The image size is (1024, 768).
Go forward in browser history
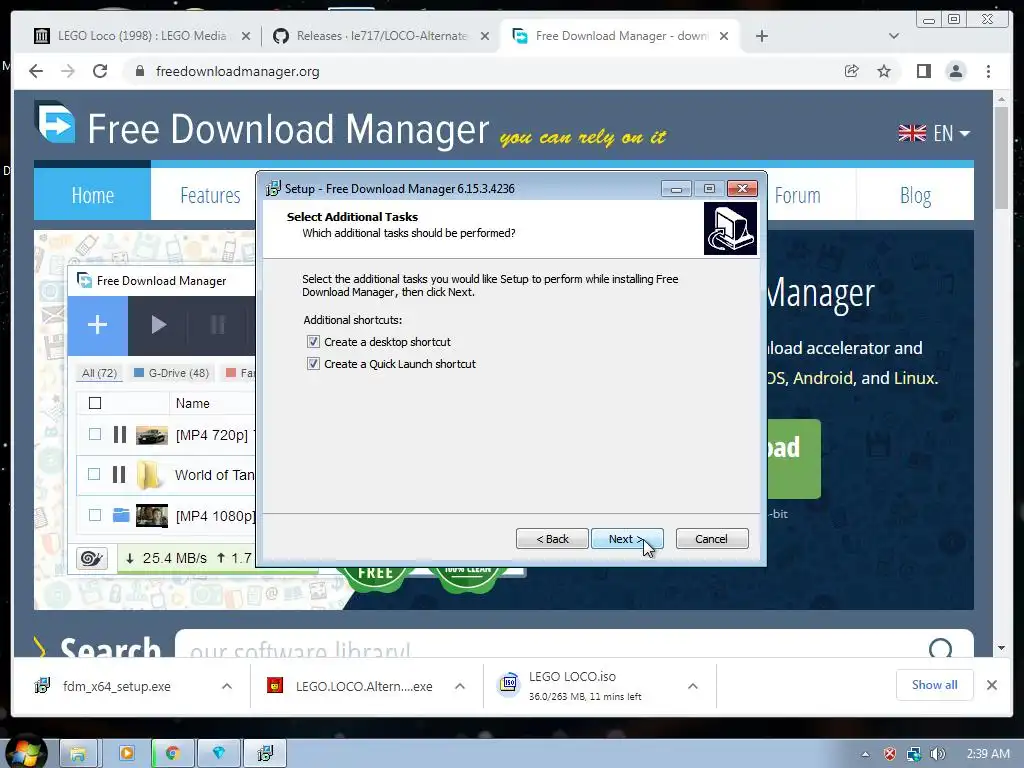[68, 71]
